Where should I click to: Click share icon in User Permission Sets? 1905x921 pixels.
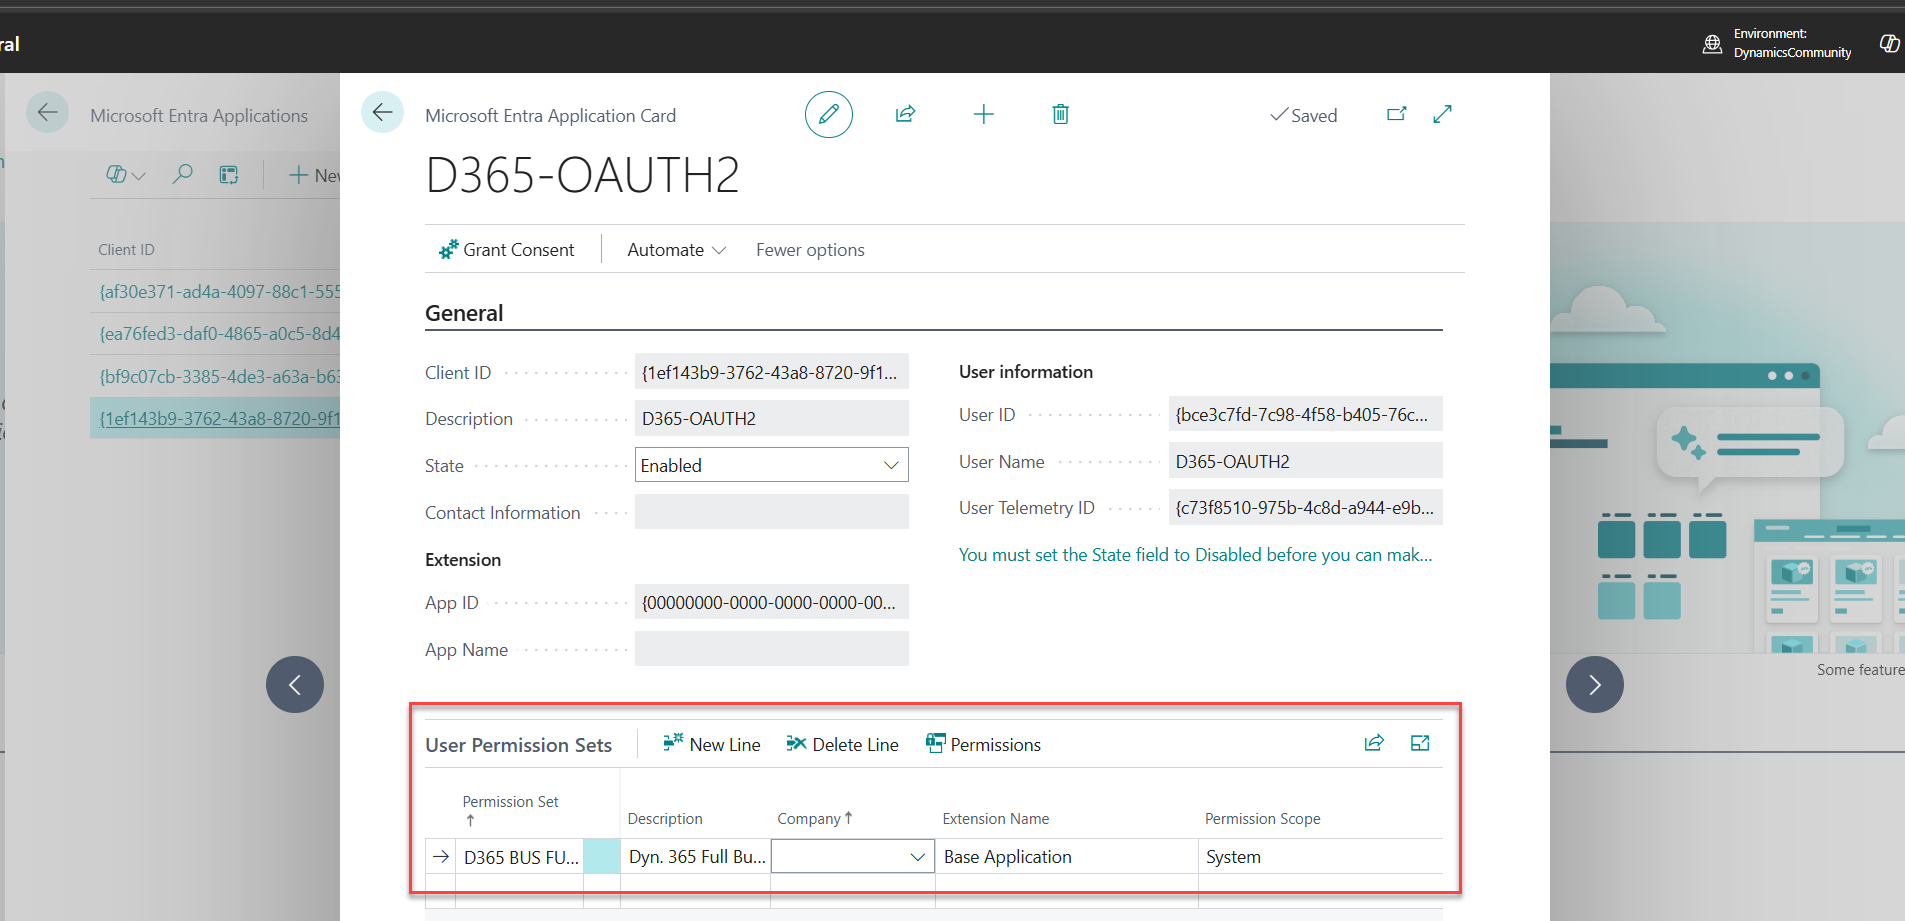tap(1374, 743)
